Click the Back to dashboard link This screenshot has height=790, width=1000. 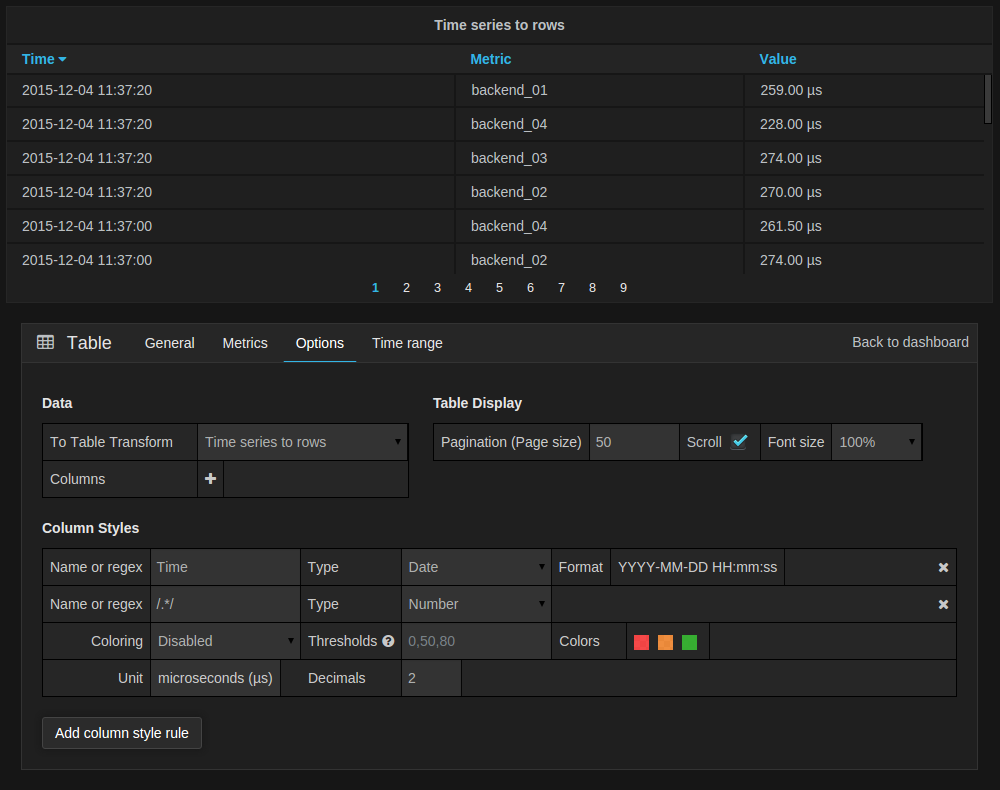coord(910,342)
